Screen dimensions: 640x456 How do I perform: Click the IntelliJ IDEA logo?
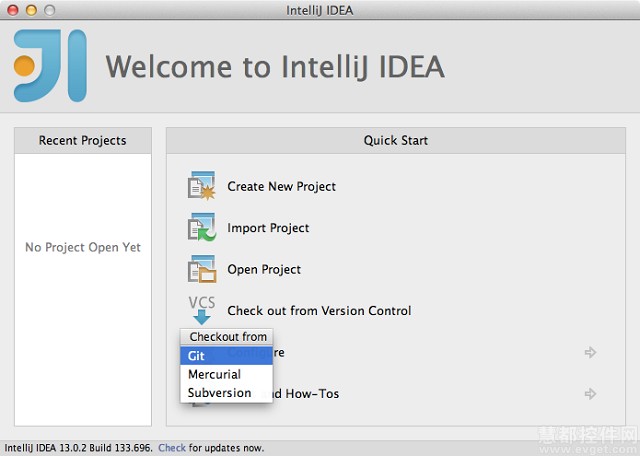click(x=50, y=66)
